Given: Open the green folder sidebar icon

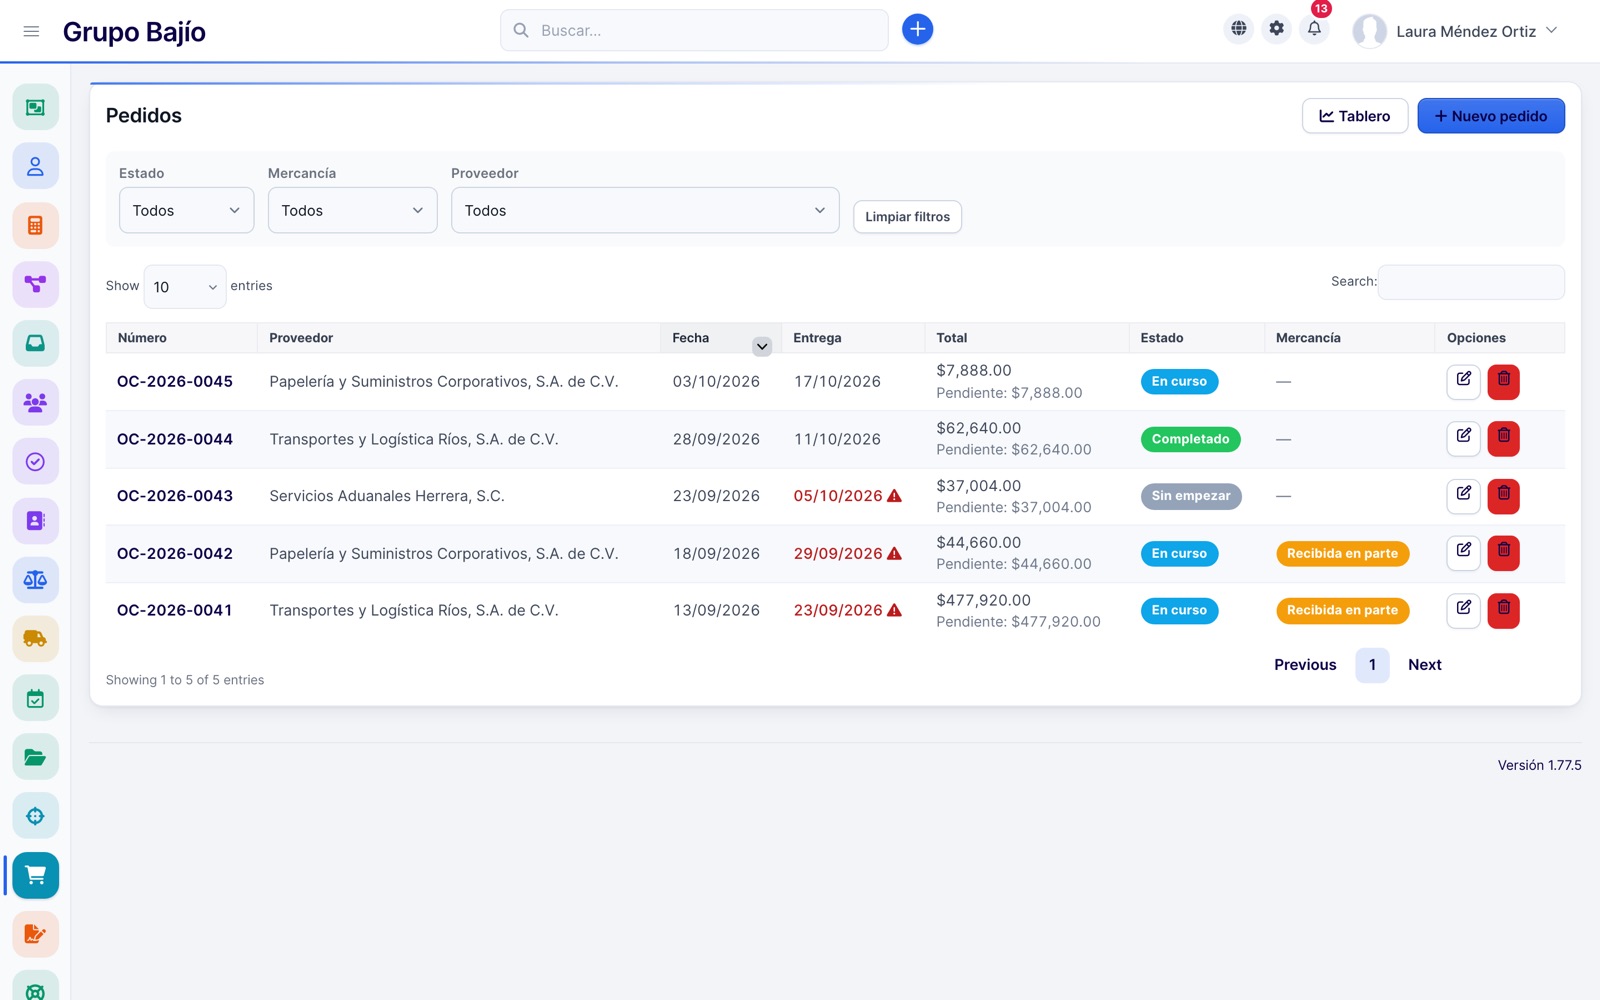Looking at the screenshot, I should click(35, 757).
